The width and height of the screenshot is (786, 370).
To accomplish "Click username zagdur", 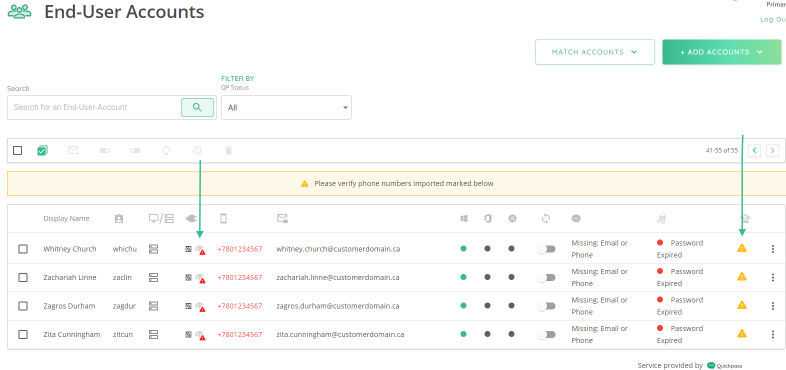I will coord(124,306).
